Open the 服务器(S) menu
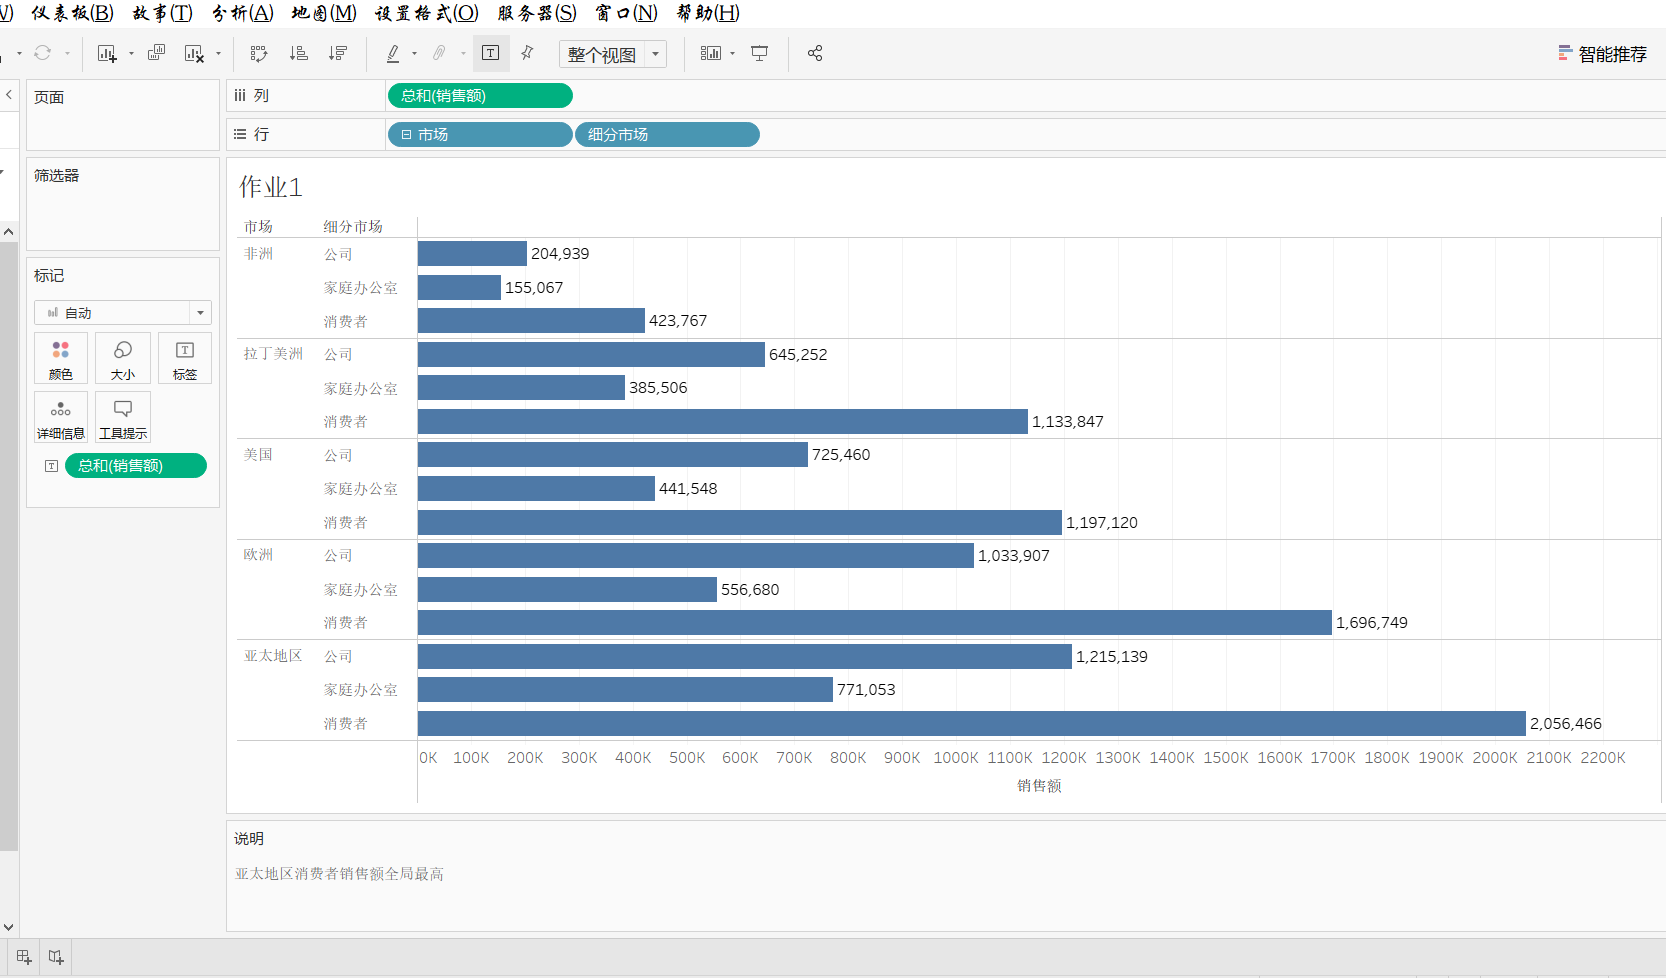1666x978 pixels. [x=537, y=13]
